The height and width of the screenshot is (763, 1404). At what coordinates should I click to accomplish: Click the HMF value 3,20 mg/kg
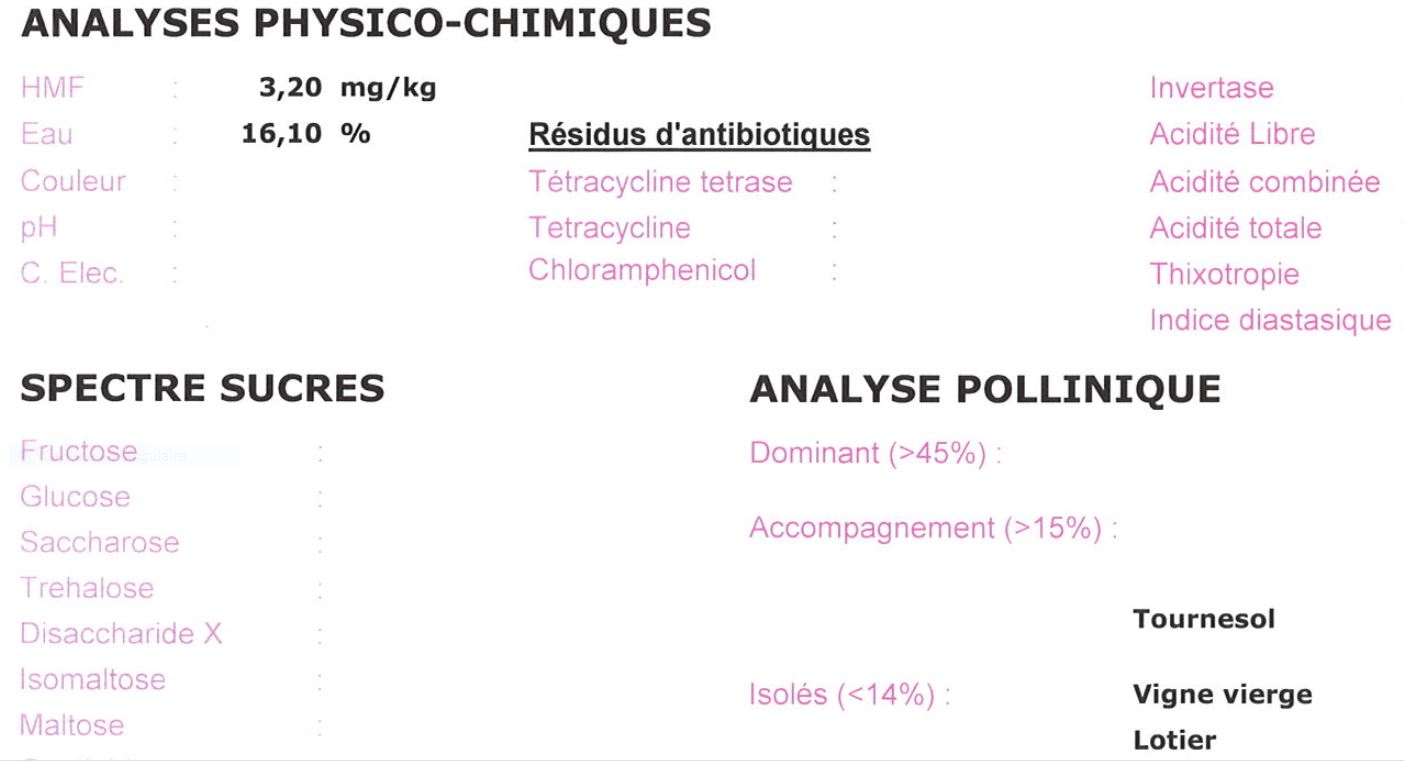(x=347, y=88)
